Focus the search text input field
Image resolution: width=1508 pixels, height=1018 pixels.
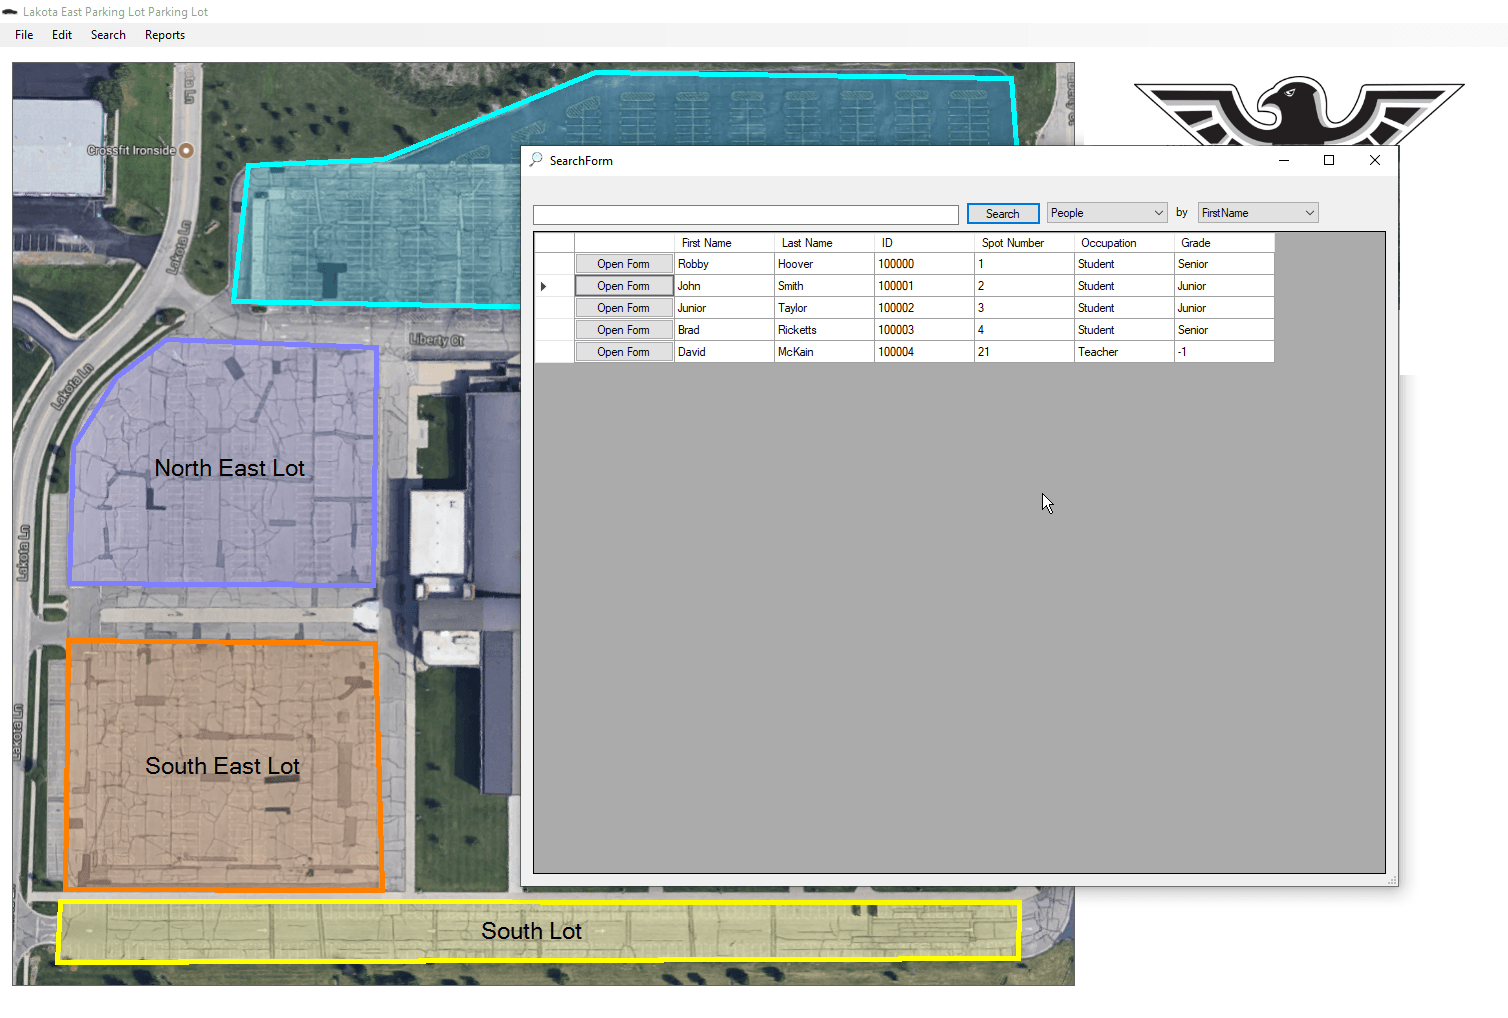746,214
